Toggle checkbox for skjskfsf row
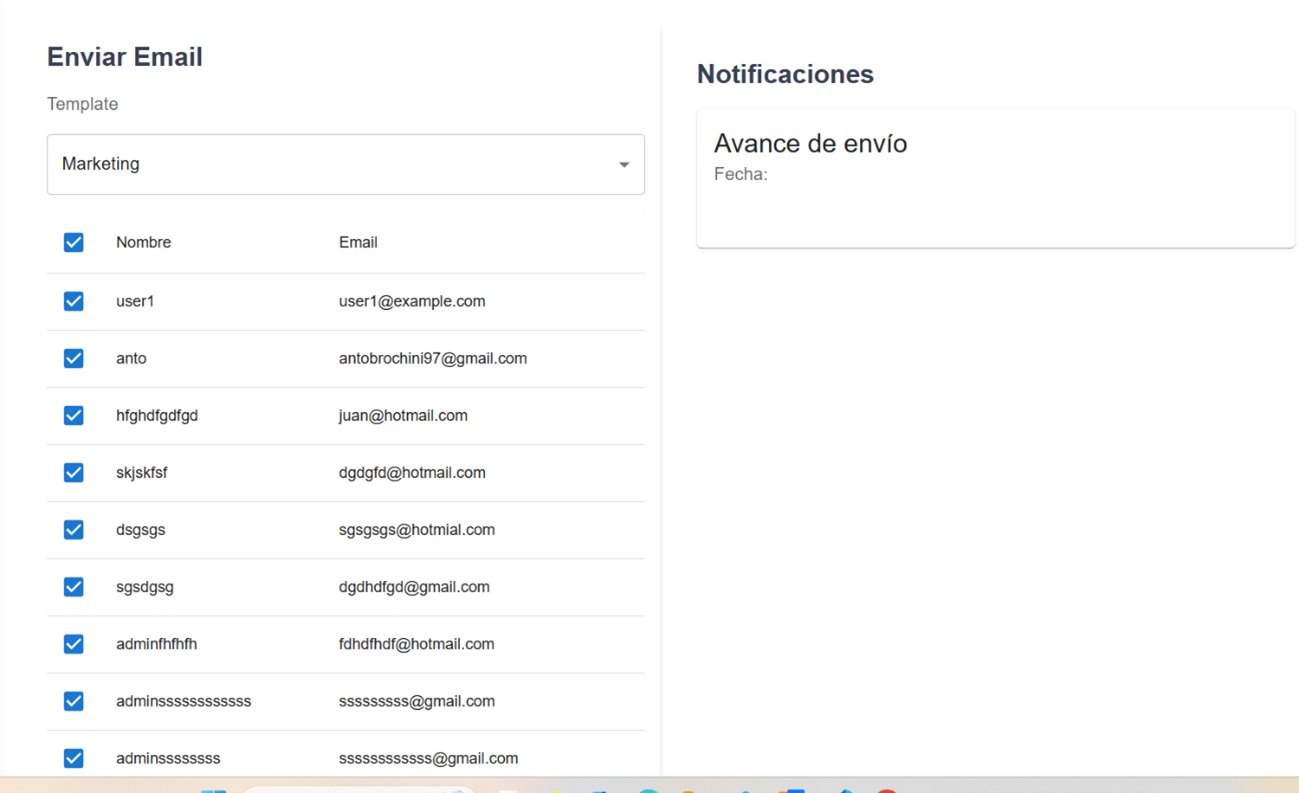The width and height of the screenshot is (1299, 793). point(73,472)
